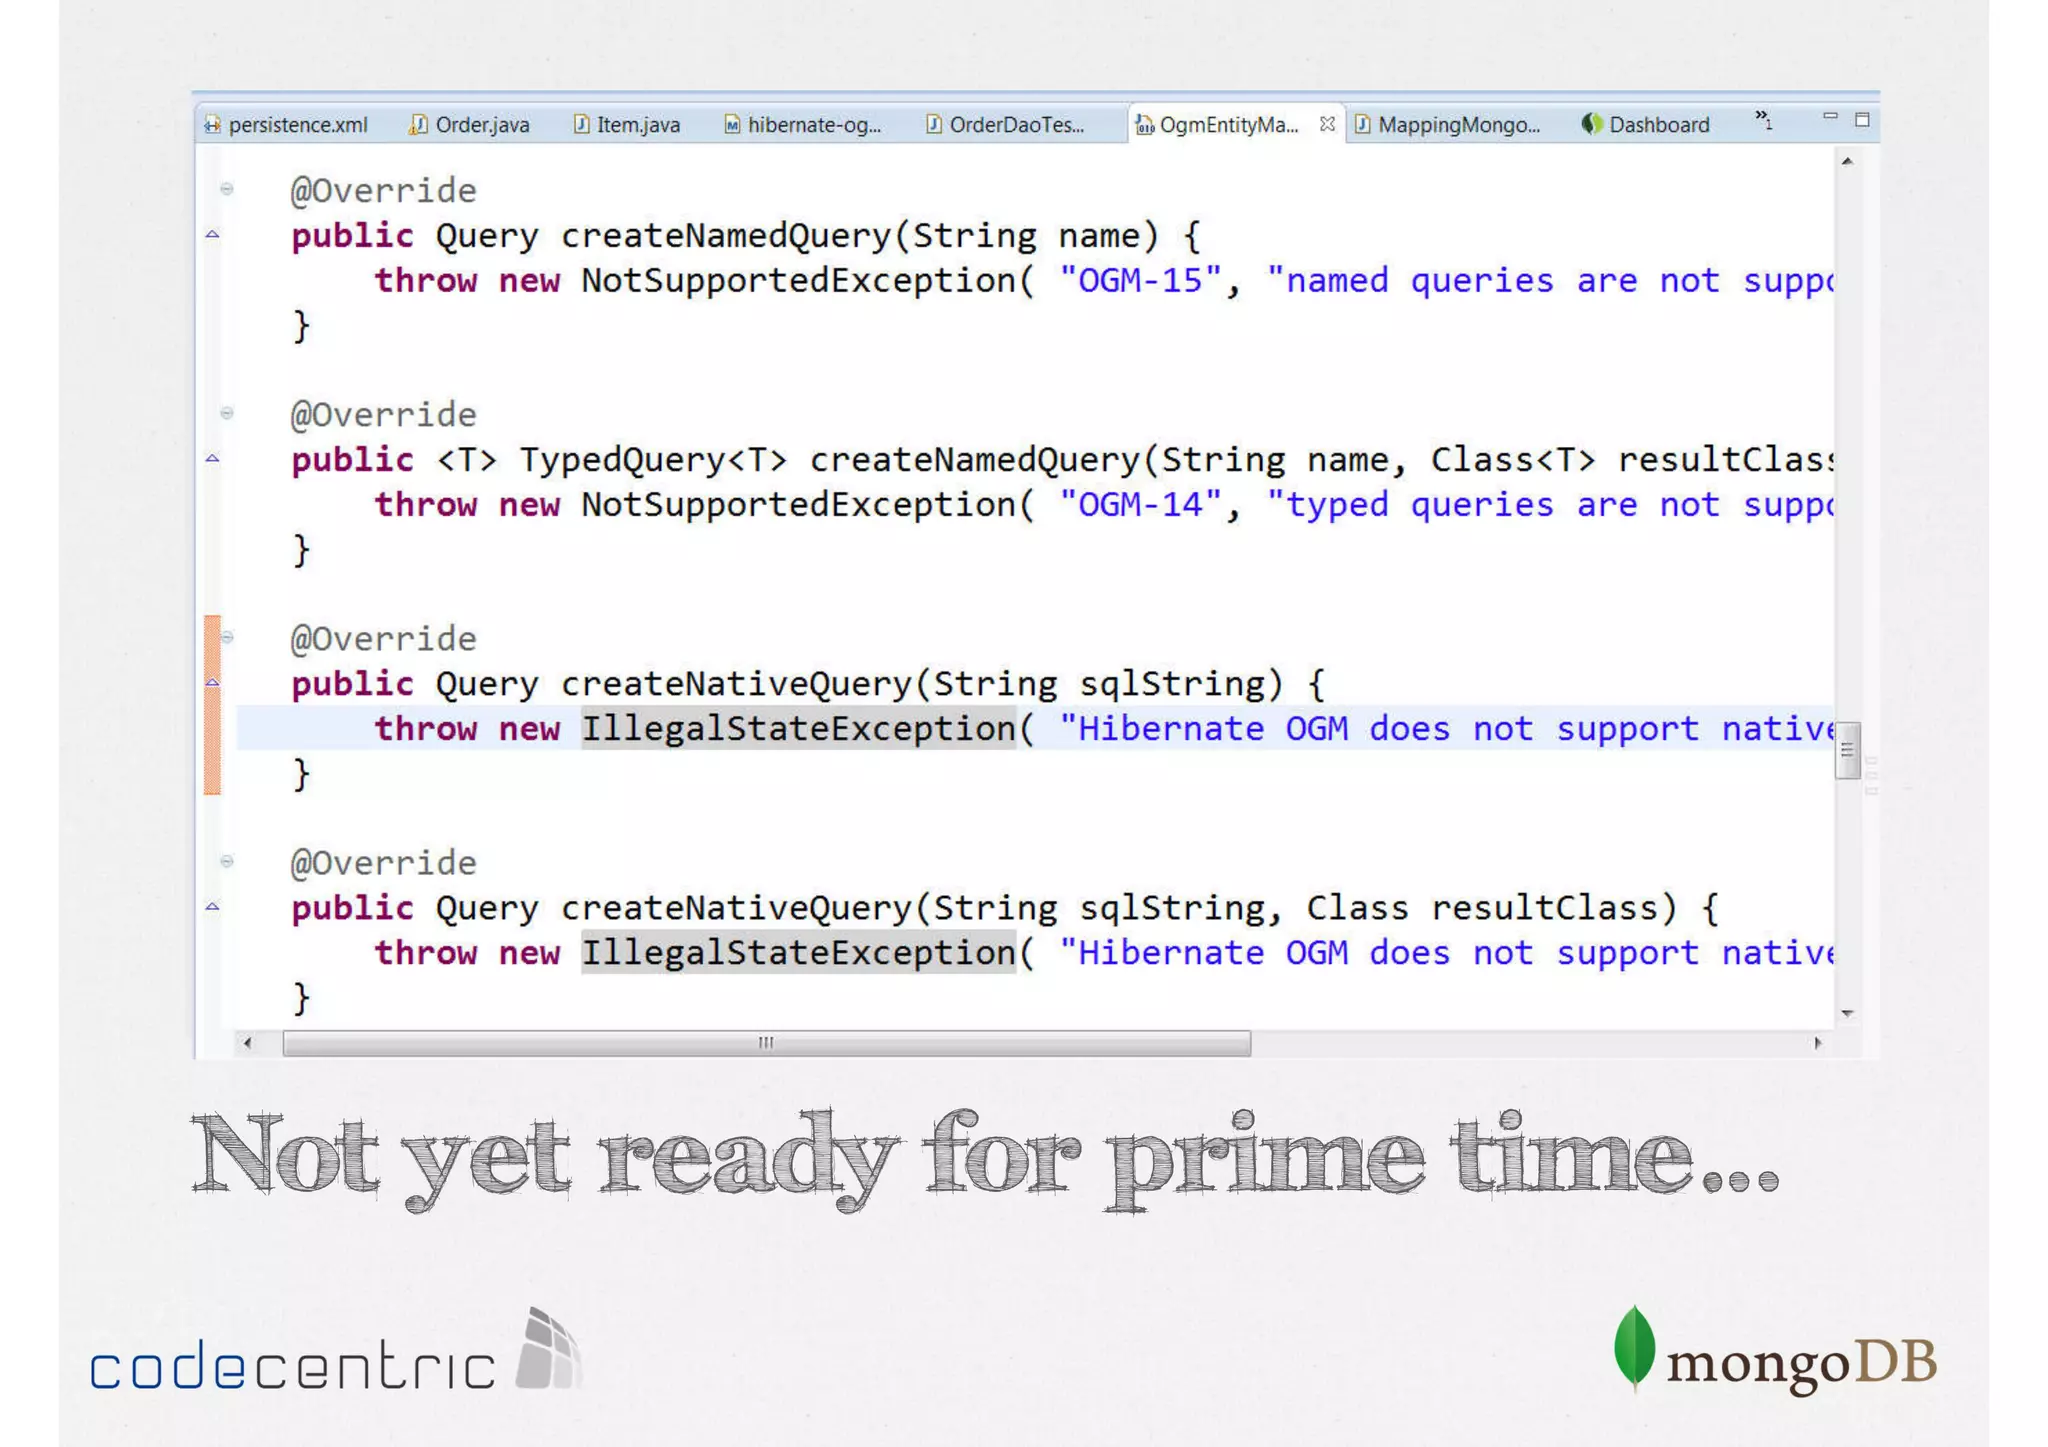Click override marker beside createNativeQuery(String sqlString)

click(x=212, y=682)
